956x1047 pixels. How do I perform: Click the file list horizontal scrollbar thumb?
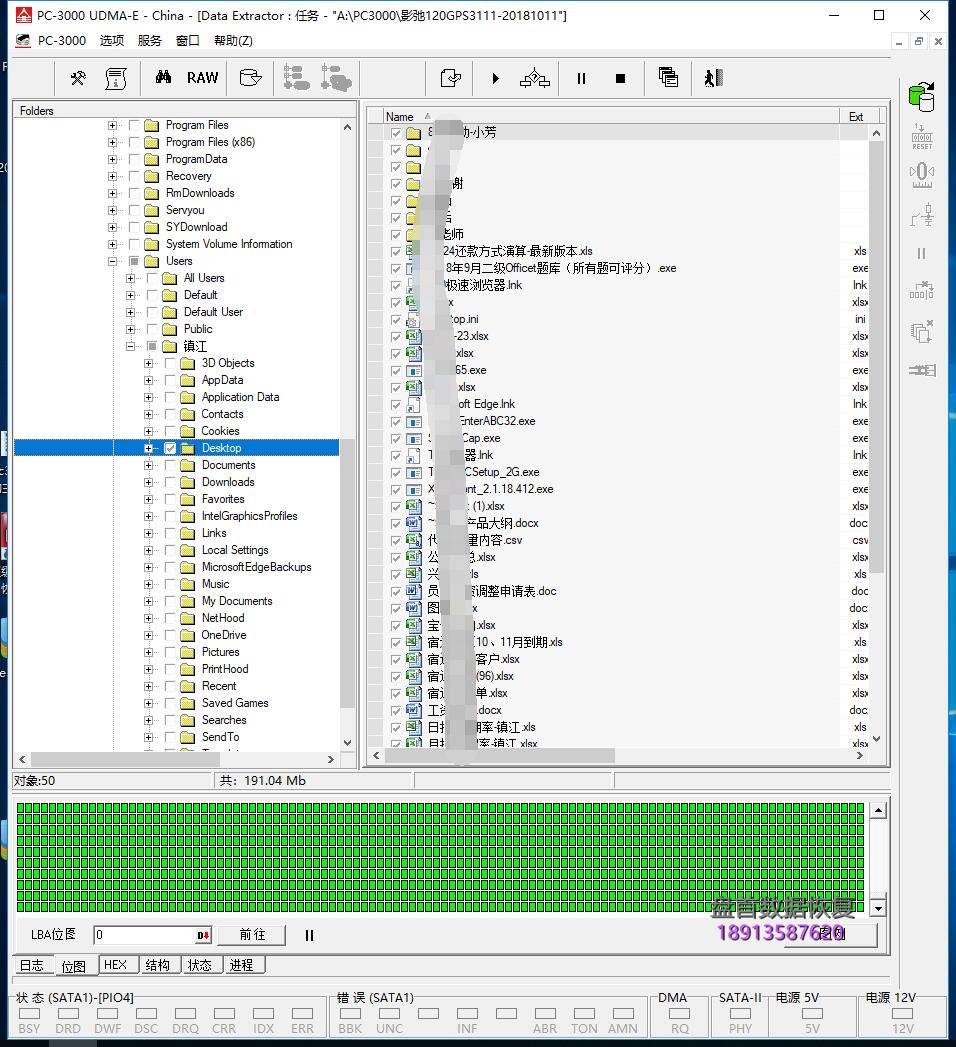click(x=499, y=756)
